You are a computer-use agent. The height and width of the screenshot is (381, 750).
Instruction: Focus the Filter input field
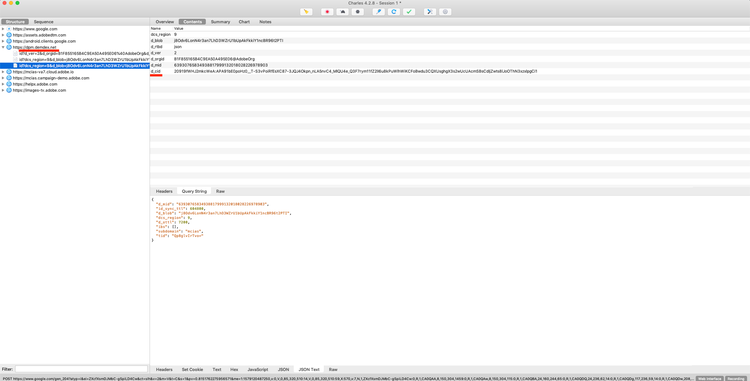click(x=81, y=369)
